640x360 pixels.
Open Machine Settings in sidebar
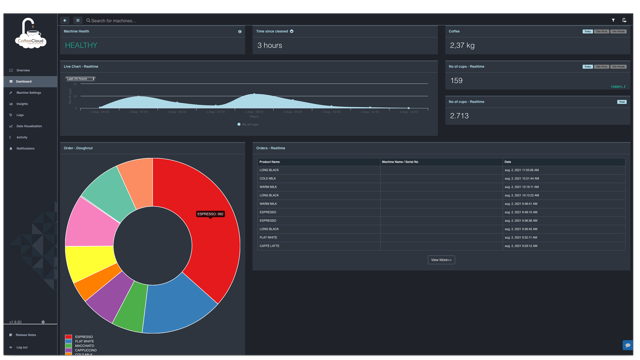click(29, 93)
